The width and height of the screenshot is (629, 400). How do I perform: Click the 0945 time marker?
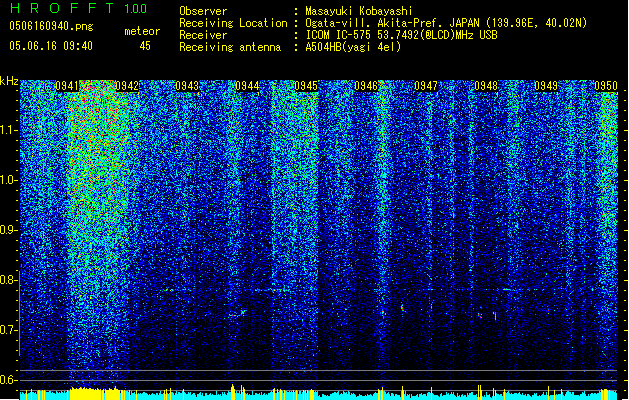tap(306, 86)
